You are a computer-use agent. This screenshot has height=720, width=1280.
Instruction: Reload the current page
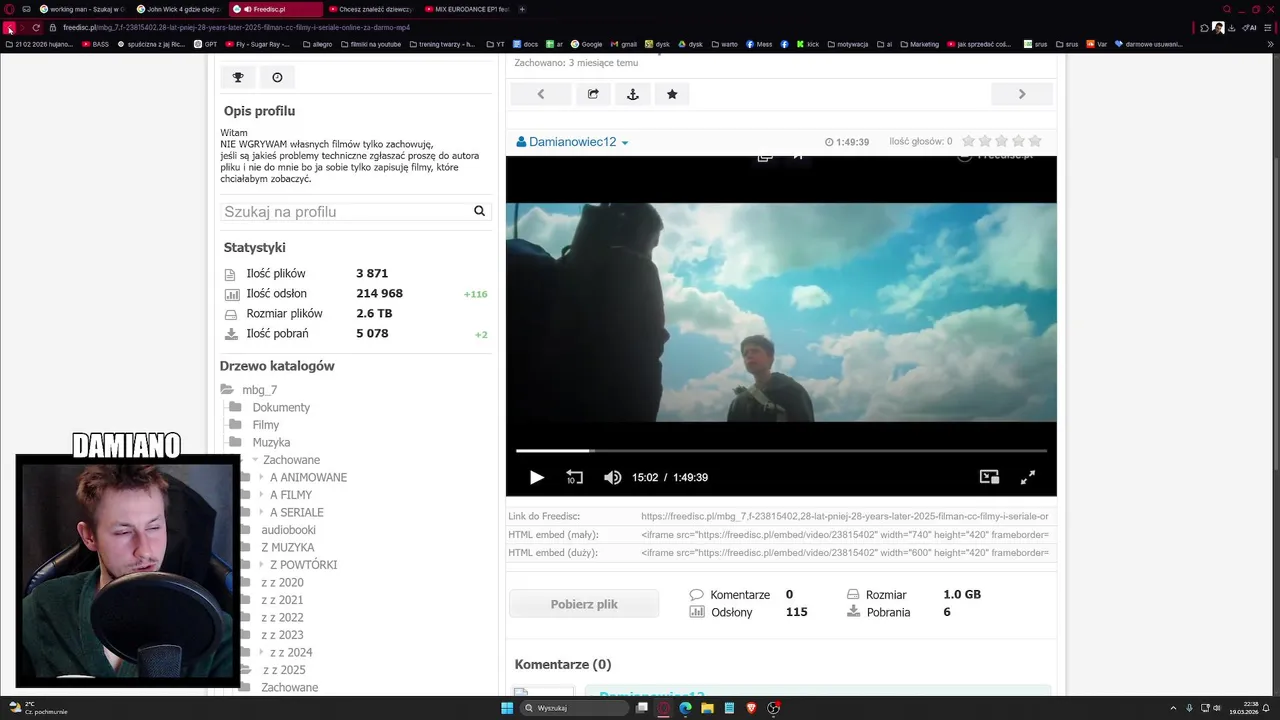[36, 27]
